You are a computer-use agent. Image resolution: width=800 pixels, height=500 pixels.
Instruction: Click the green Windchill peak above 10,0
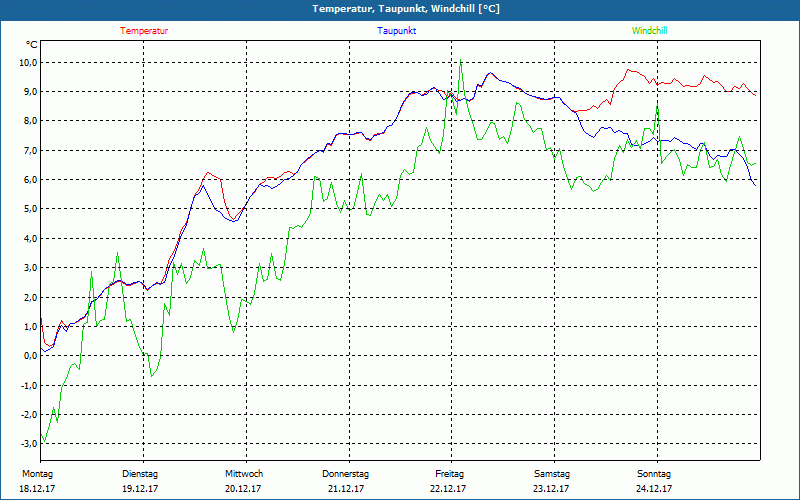pyautogui.click(x=461, y=60)
